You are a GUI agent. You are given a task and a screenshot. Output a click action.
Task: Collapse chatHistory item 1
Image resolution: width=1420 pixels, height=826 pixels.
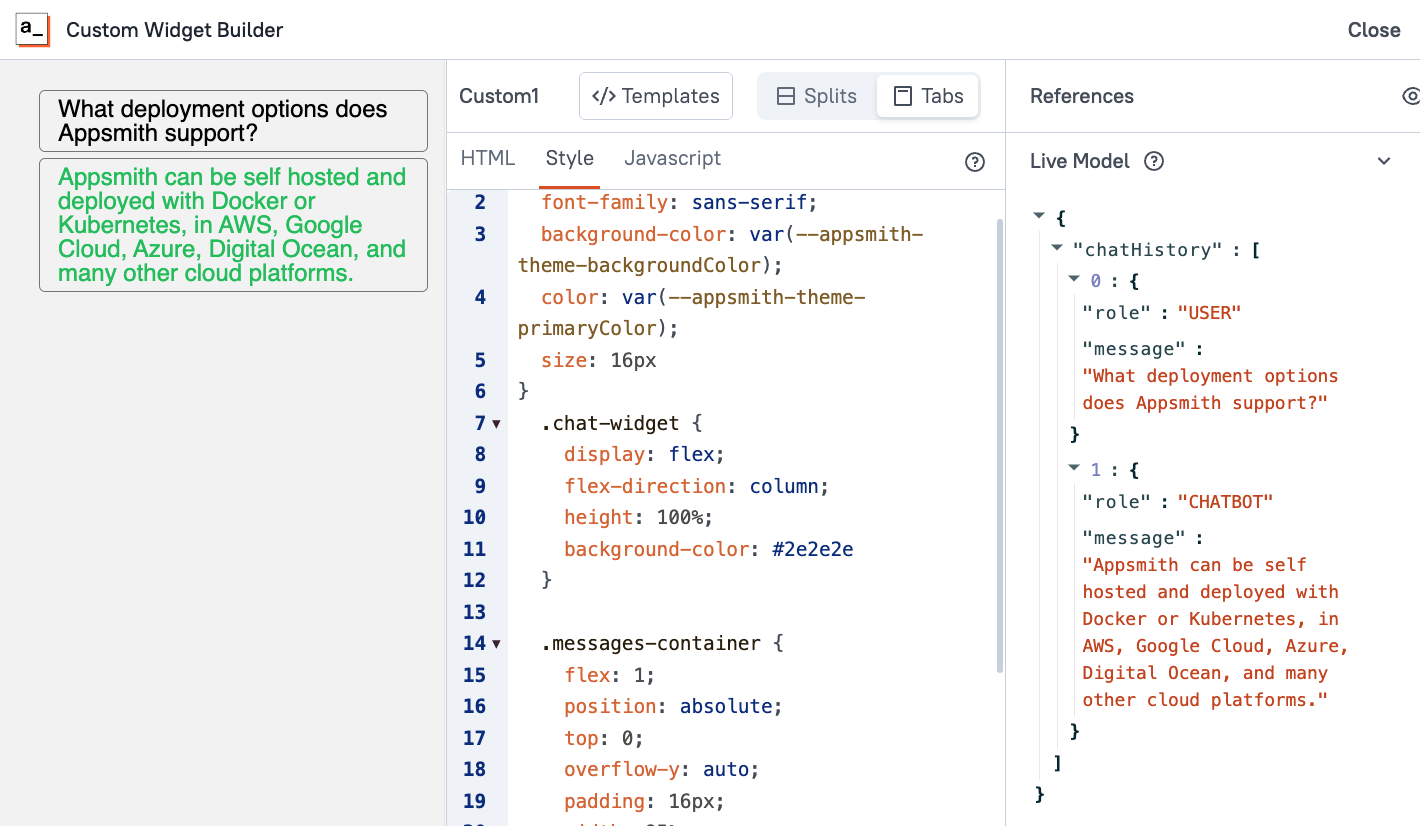[1074, 467]
